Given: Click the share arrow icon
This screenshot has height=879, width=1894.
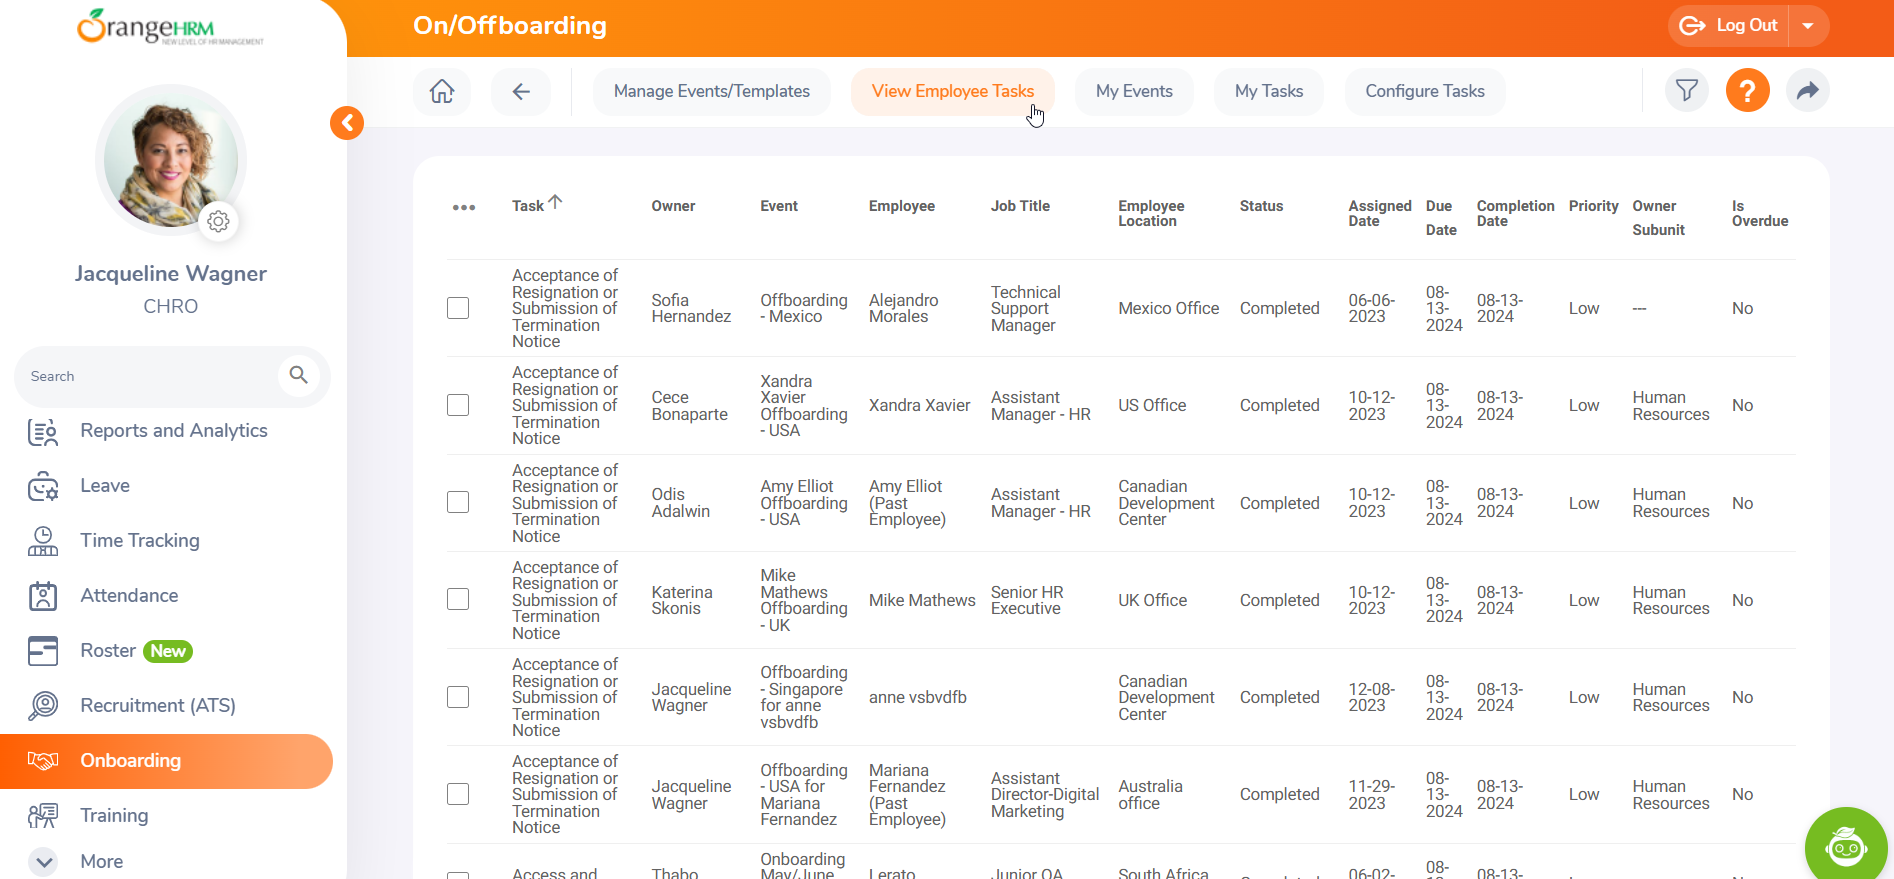Looking at the screenshot, I should (1807, 91).
